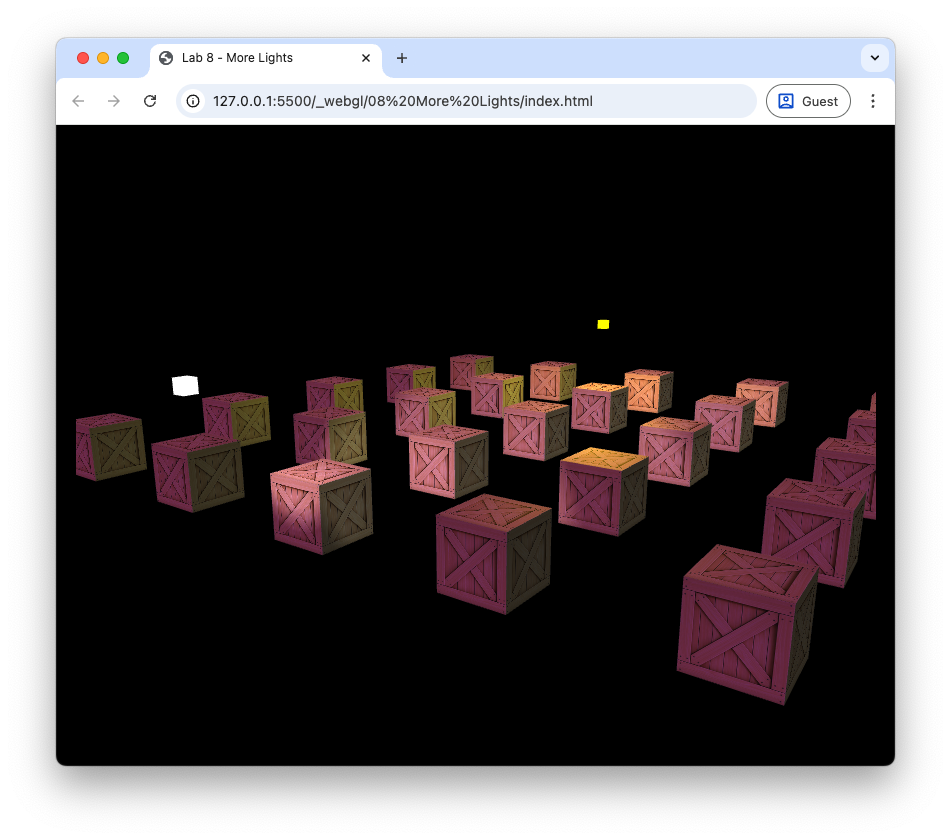Open Chrome's three-dot menu
The width and height of the screenshot is (951, 840).
pyautogui.click(x=872, y=101)
